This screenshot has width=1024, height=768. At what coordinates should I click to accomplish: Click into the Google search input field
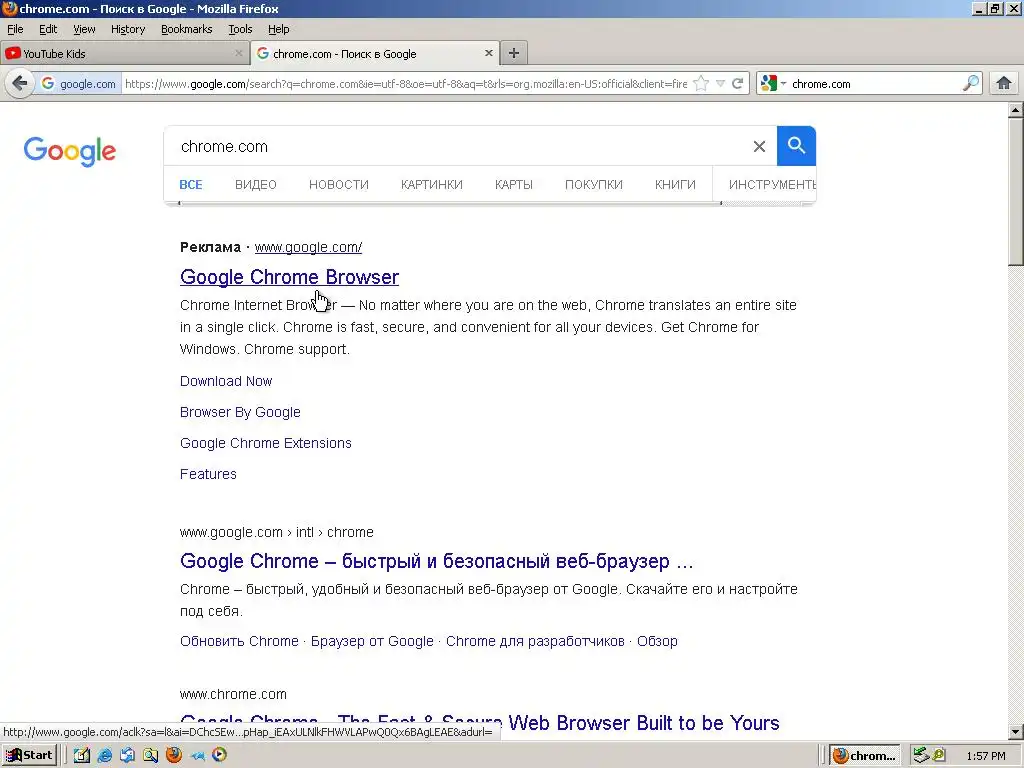[457, 146]
